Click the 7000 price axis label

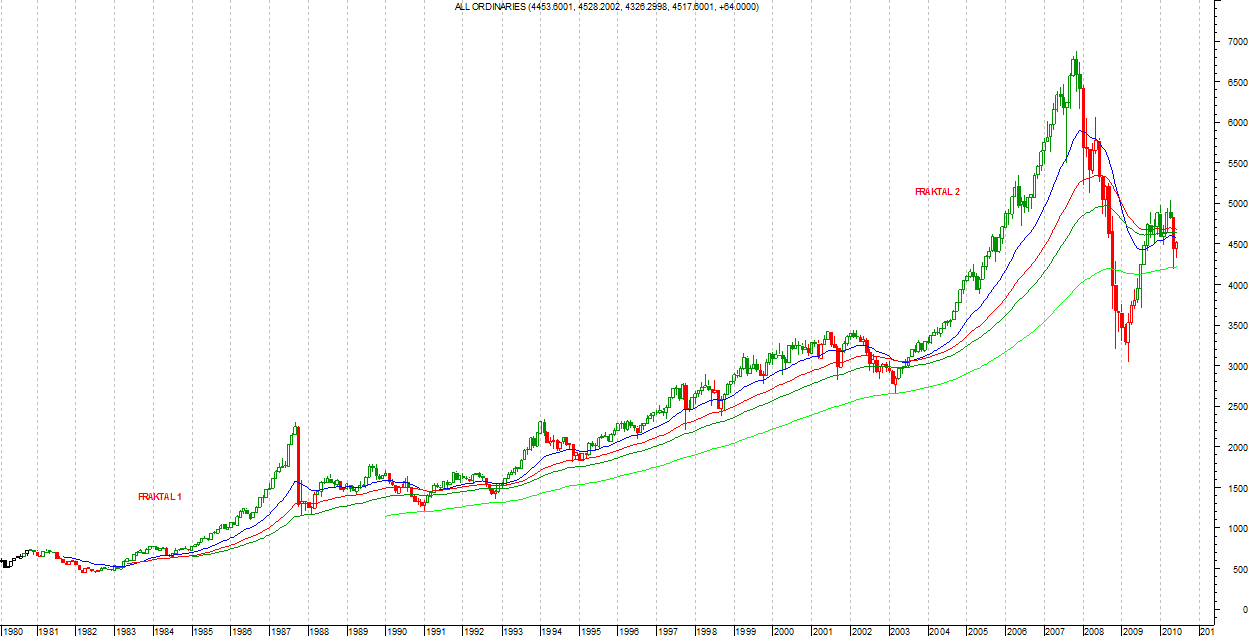(1229, 41)
